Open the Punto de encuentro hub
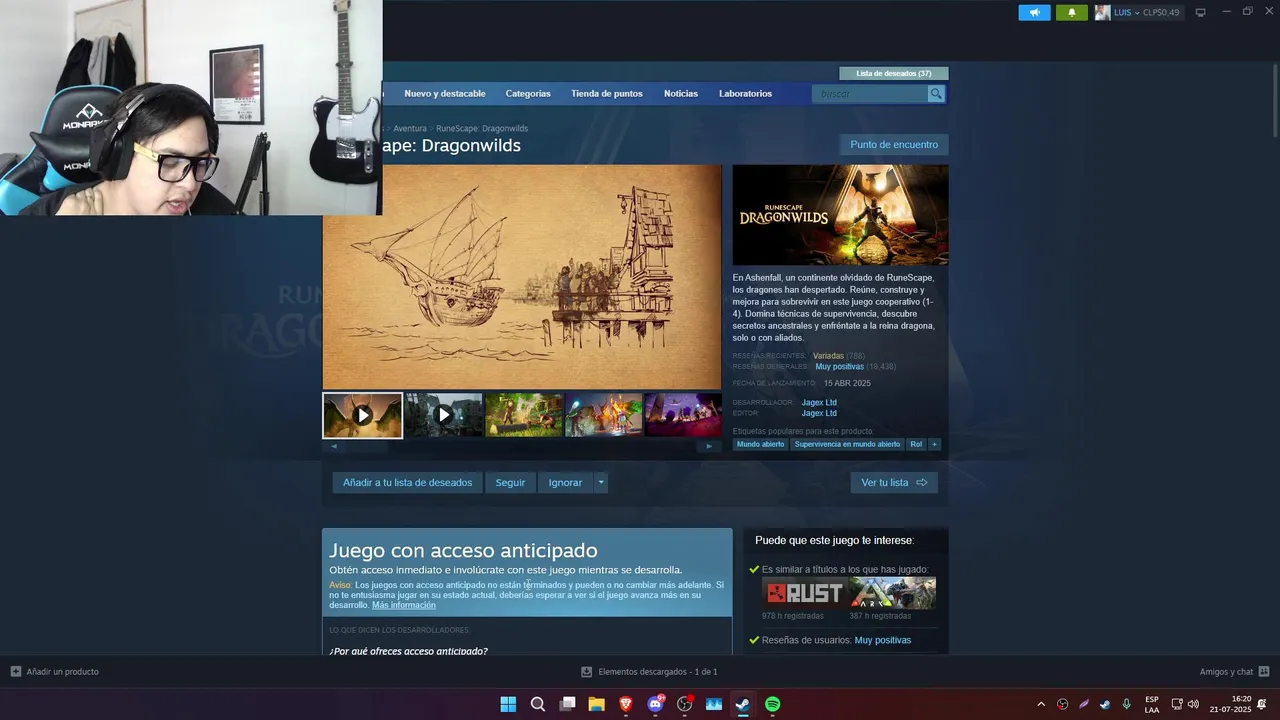This screenshot has height=720, width=1280. coord(894,145)
